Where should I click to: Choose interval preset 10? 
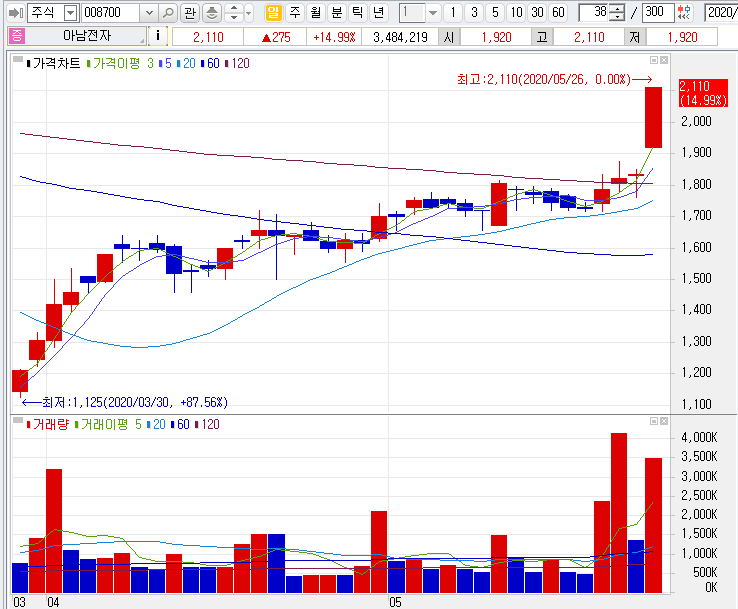(x=516, y=13)
